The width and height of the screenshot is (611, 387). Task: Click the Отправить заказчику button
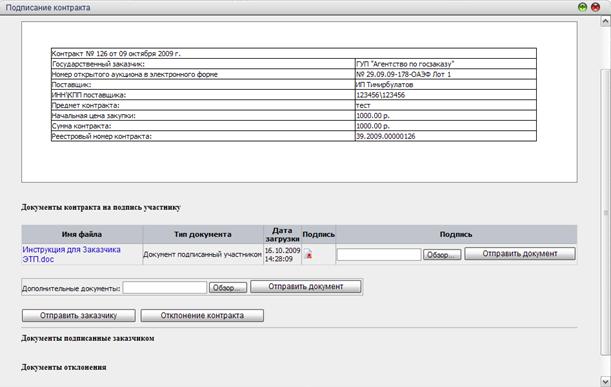(79, 316)
